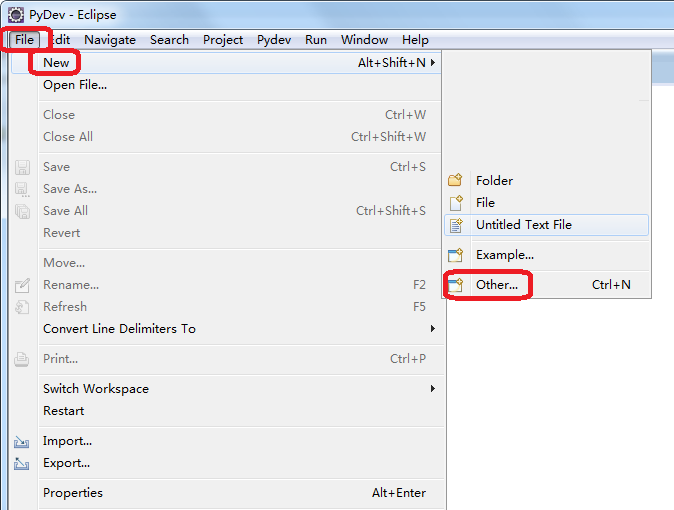Screen dimensions: 674x510
Task: Click the Other wizard icon
Action: pyautogui.click(x=455, y=285)
